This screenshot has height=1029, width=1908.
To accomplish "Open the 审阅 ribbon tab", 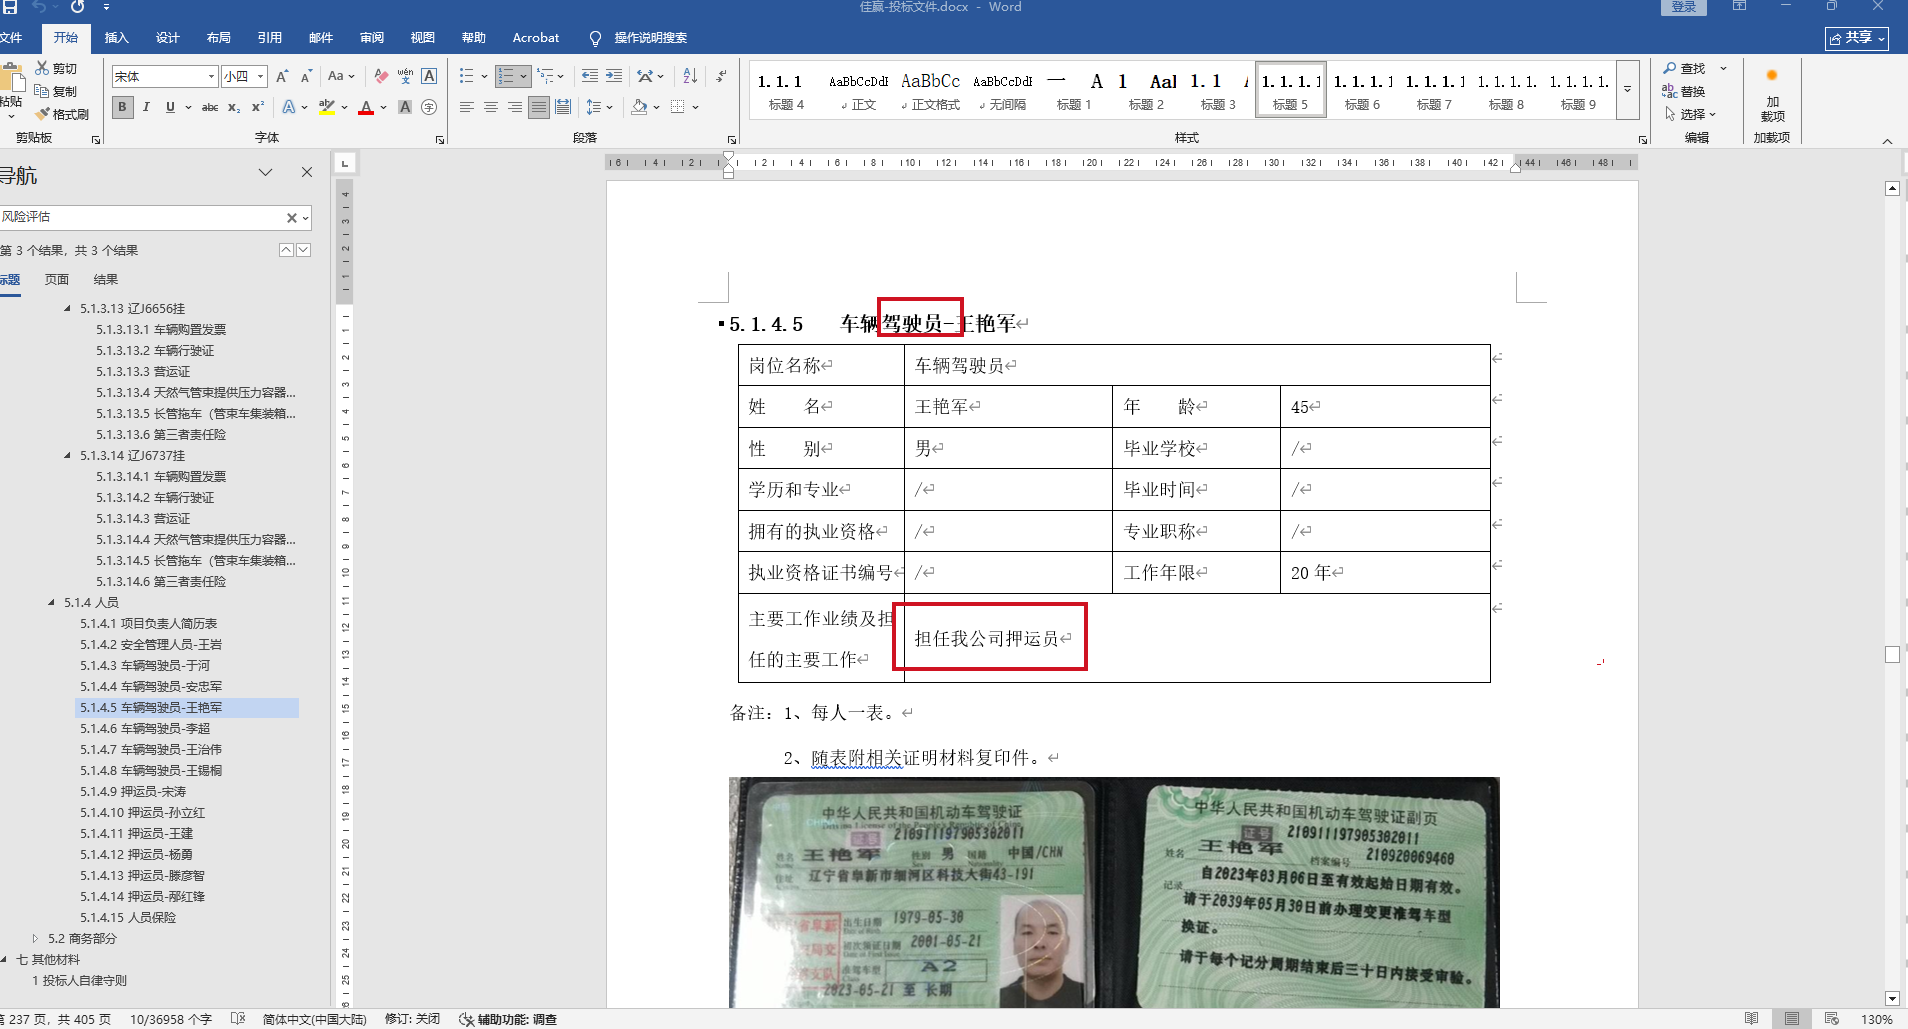I will [372, 38].
